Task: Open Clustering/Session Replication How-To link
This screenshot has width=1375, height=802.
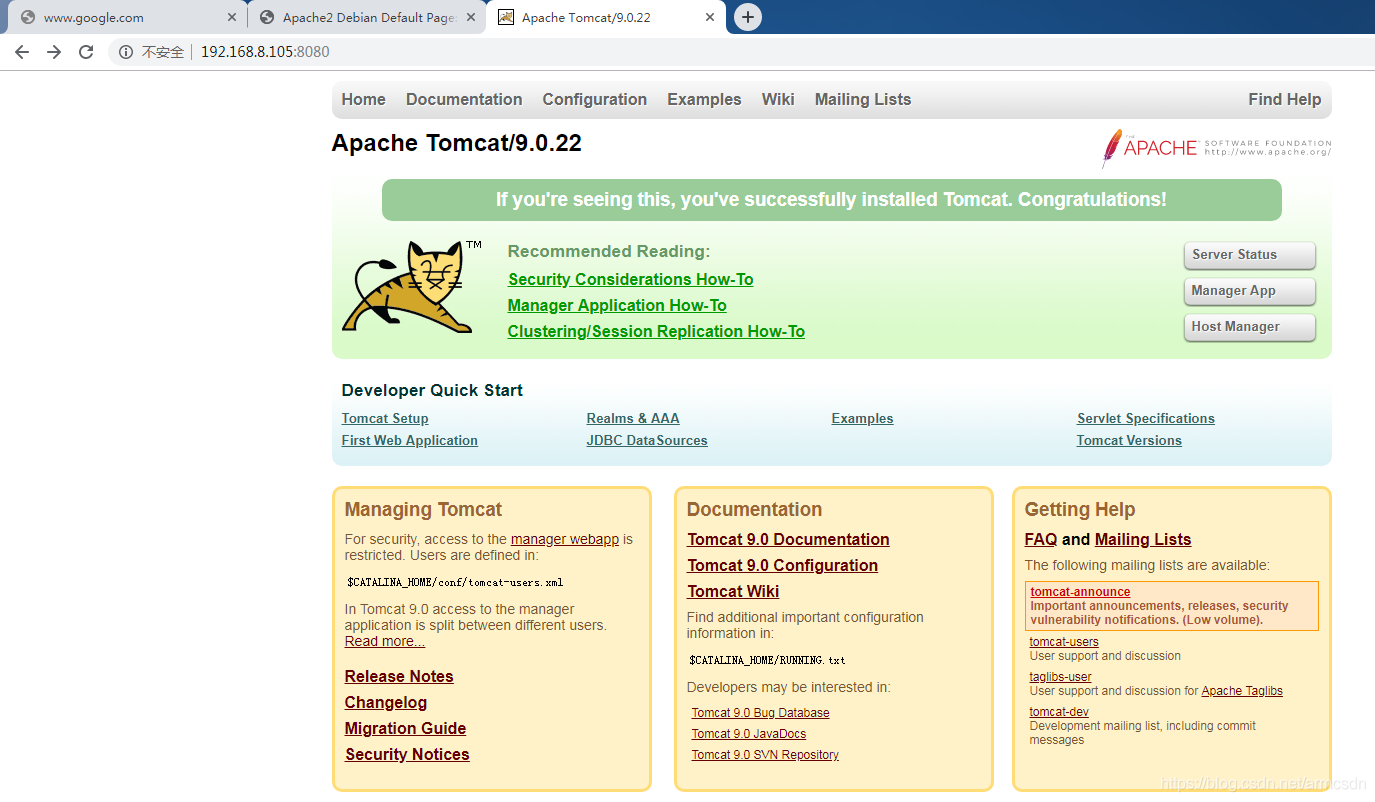Action: [656, 331]
